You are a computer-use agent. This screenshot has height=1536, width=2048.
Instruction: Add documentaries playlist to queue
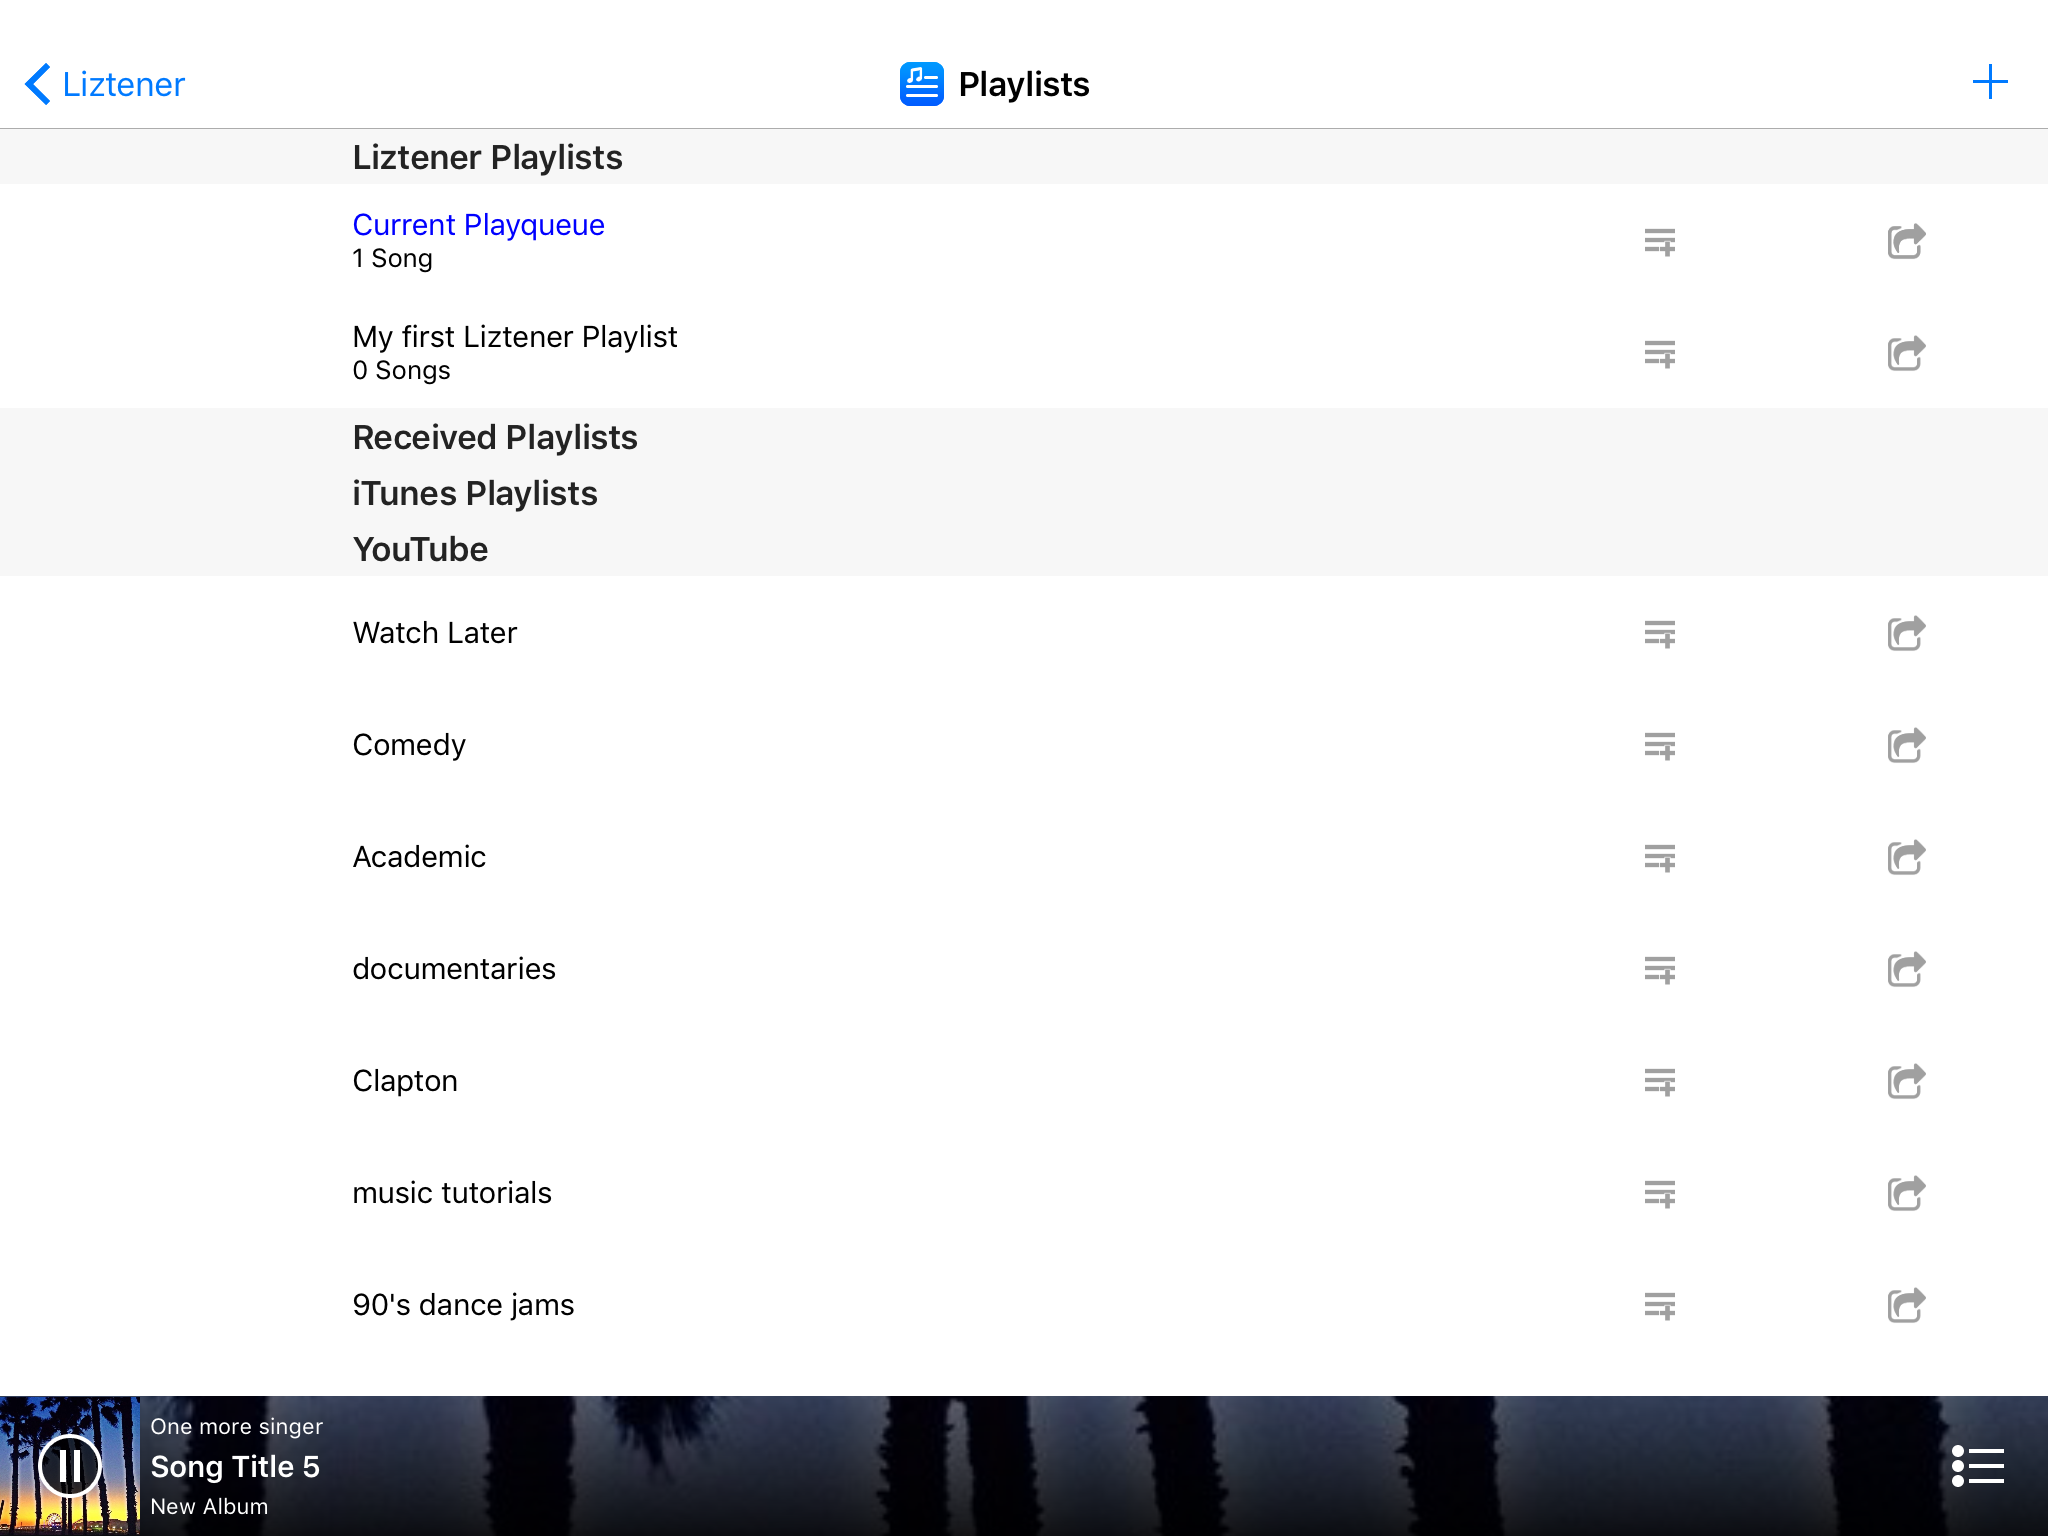point(1660,970)
